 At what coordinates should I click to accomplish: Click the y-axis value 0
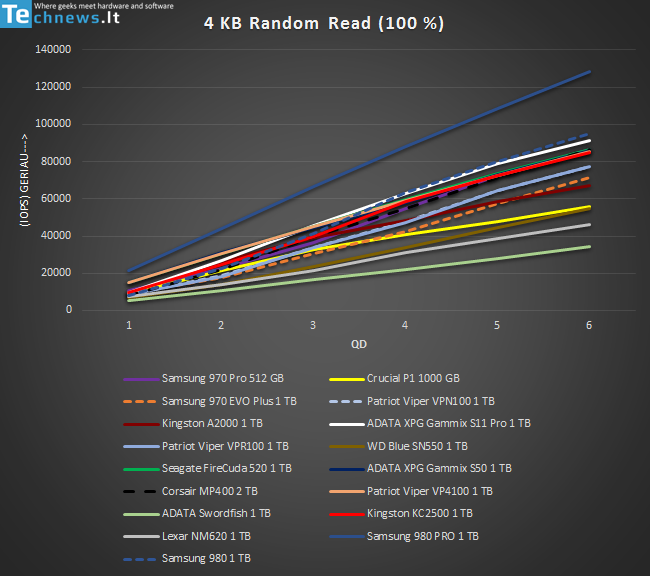69,309
